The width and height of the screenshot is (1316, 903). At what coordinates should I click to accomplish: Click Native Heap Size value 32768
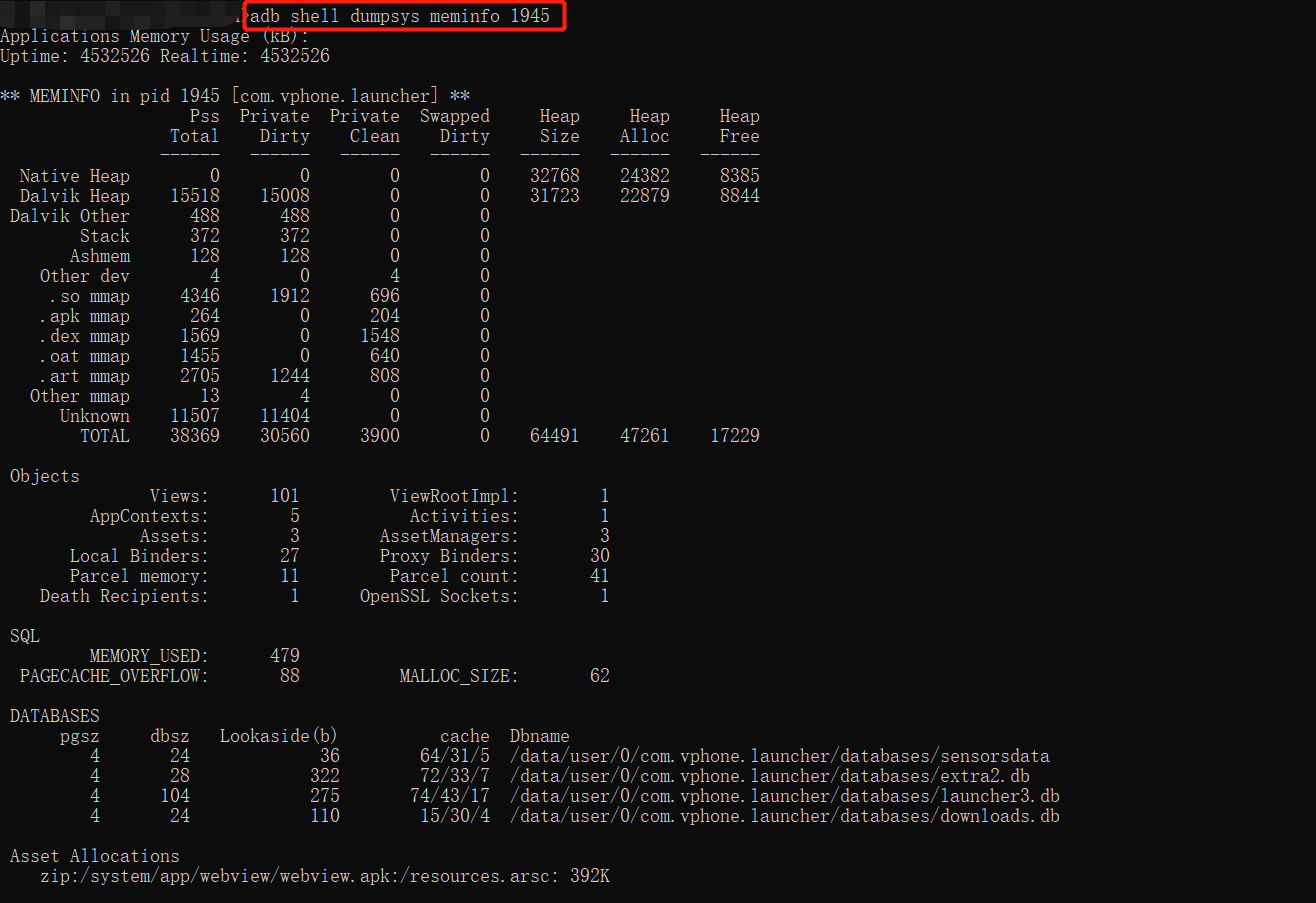(555, 176)
